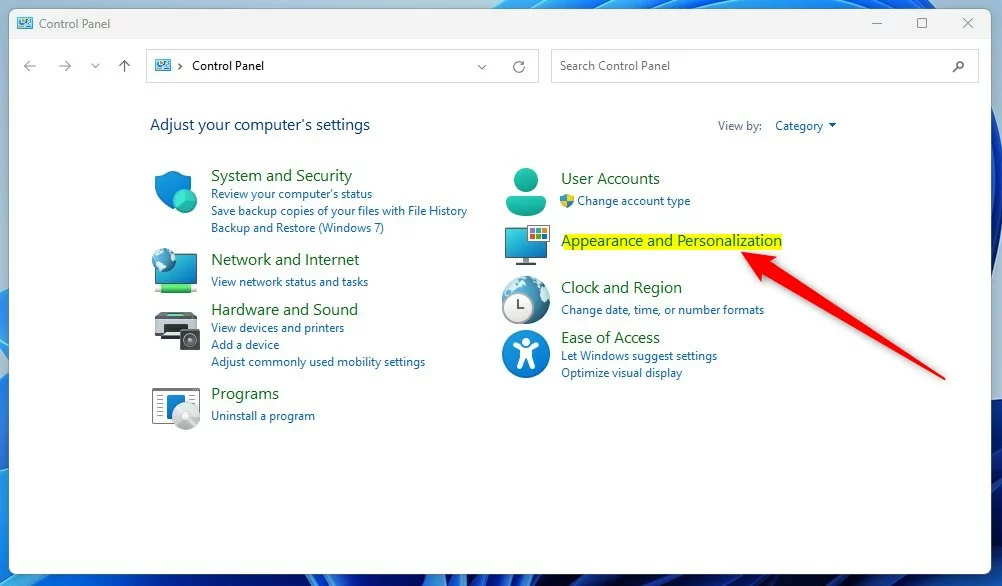Image resolution: width=1002 pixels, height=586 pixels.
Task: Open Change date, time, or number formats
Action: click(x=662, y=310)
